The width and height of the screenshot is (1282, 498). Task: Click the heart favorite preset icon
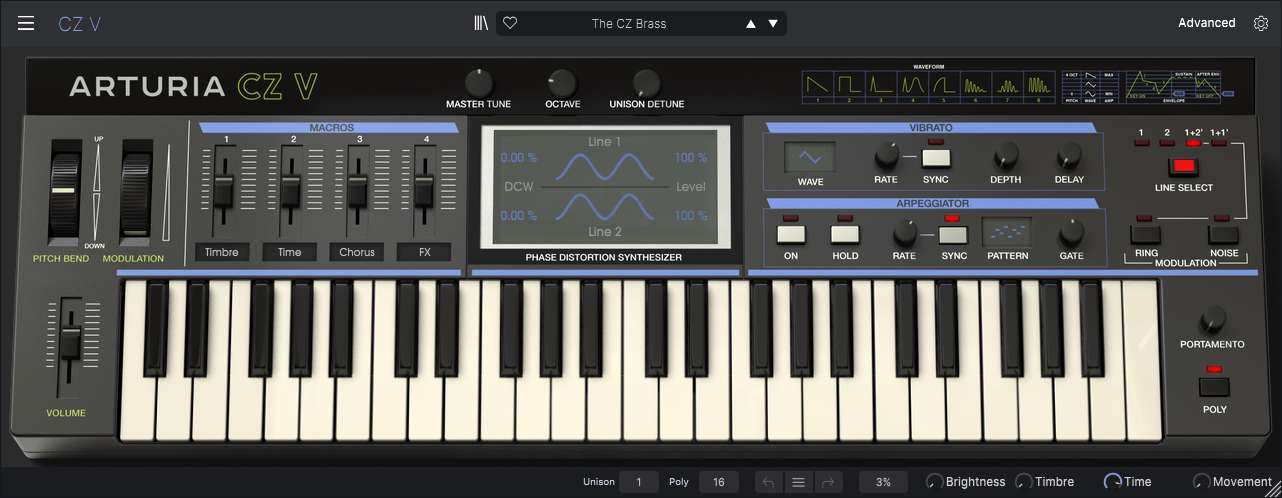(x=510, y=24)
